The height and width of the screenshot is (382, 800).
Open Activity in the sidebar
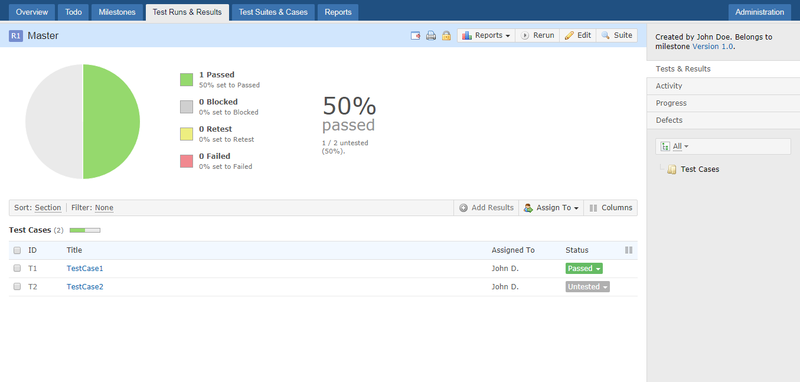(723, 86)
